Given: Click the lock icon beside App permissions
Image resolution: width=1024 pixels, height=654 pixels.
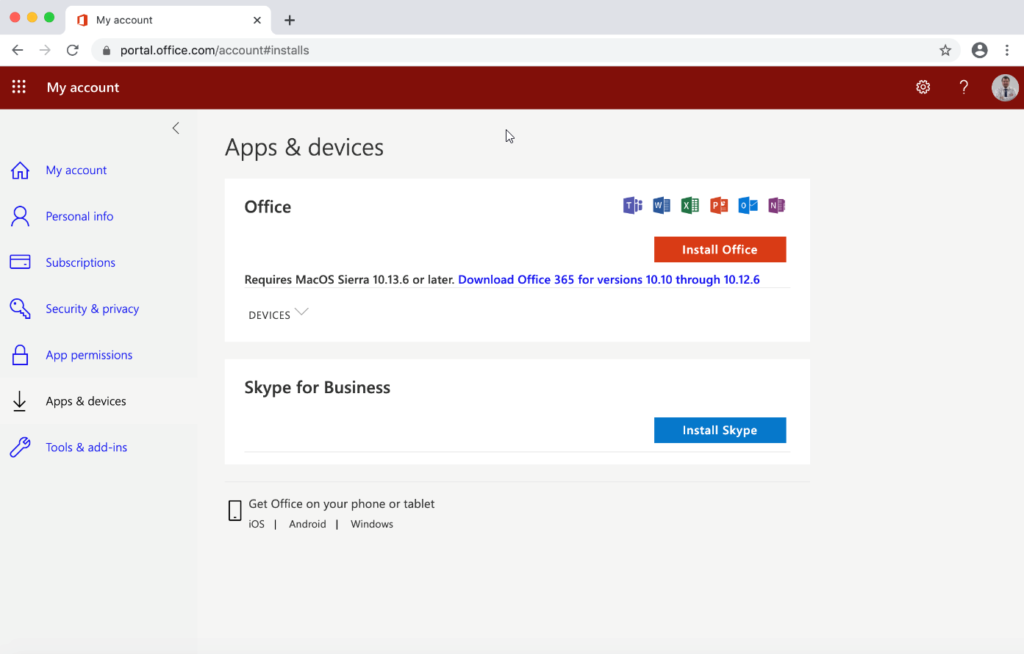Looking at the screenshot, I should click(20, 355).
